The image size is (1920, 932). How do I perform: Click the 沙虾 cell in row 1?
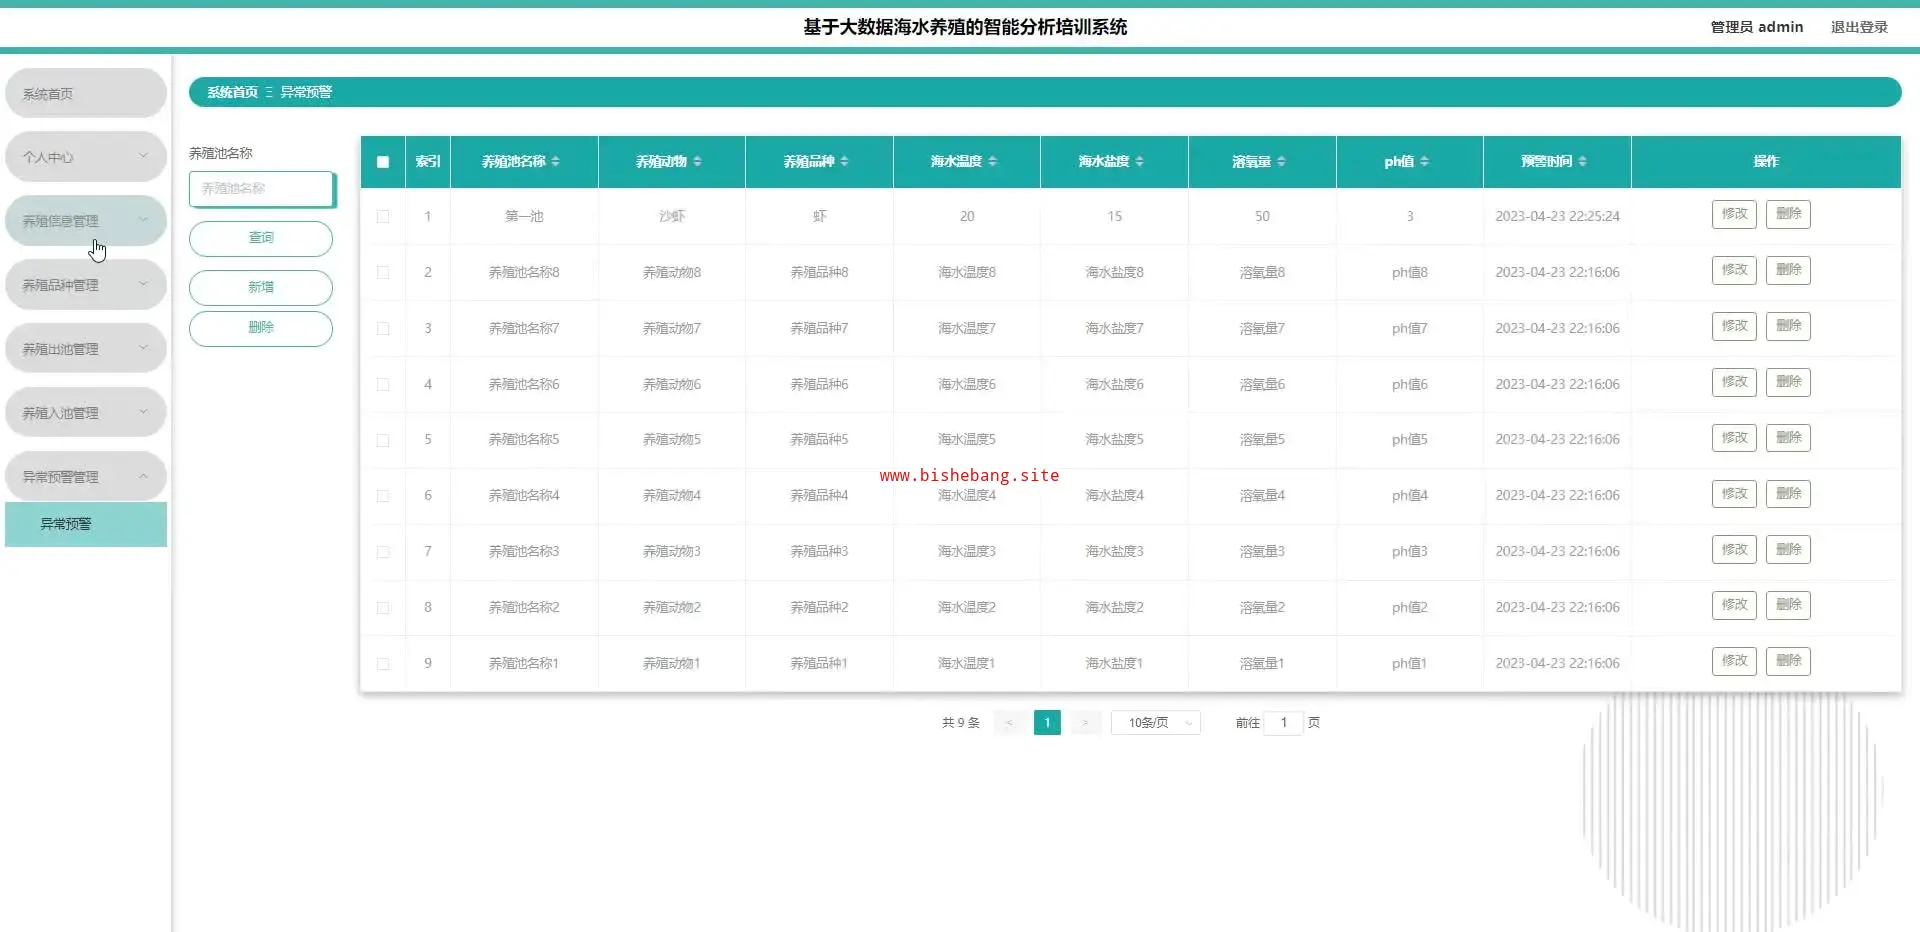(672, 216)
